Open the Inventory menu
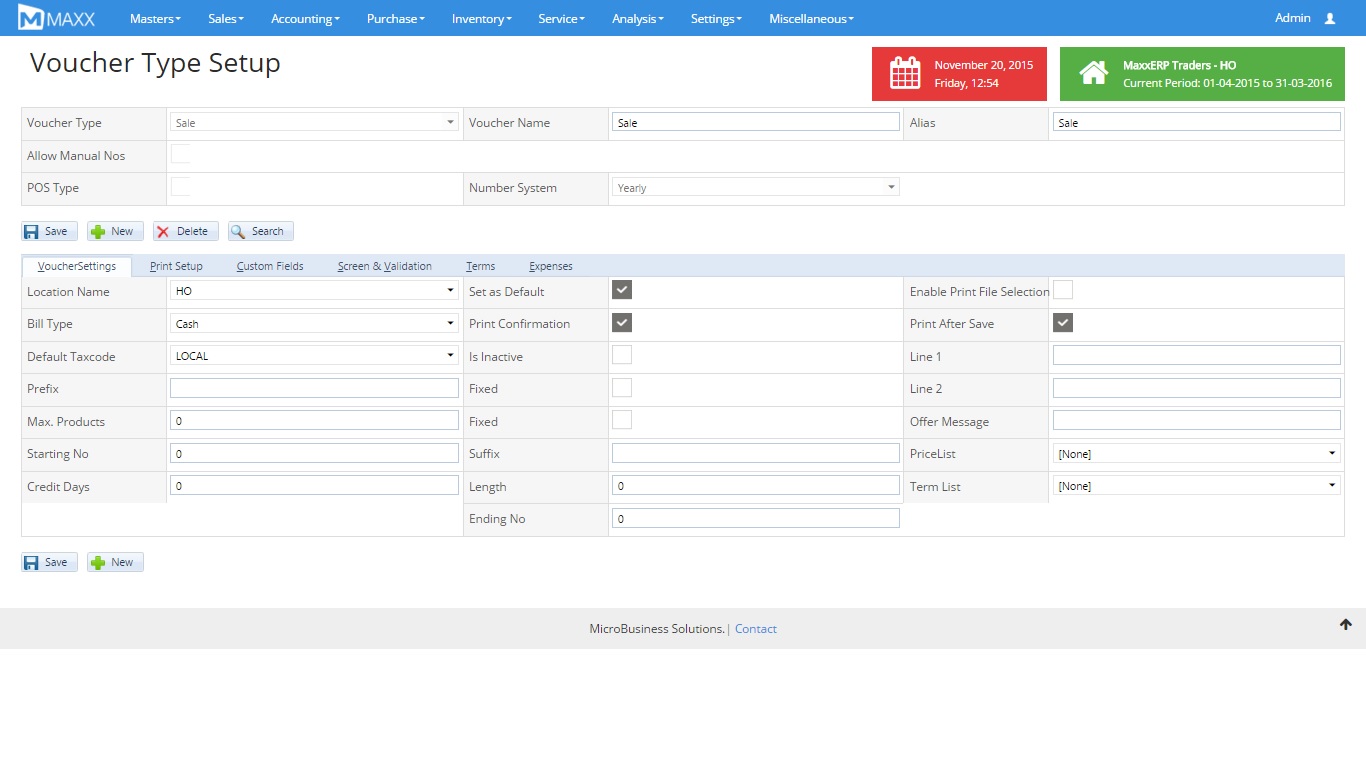The image size is (1366, 768). 481,18
